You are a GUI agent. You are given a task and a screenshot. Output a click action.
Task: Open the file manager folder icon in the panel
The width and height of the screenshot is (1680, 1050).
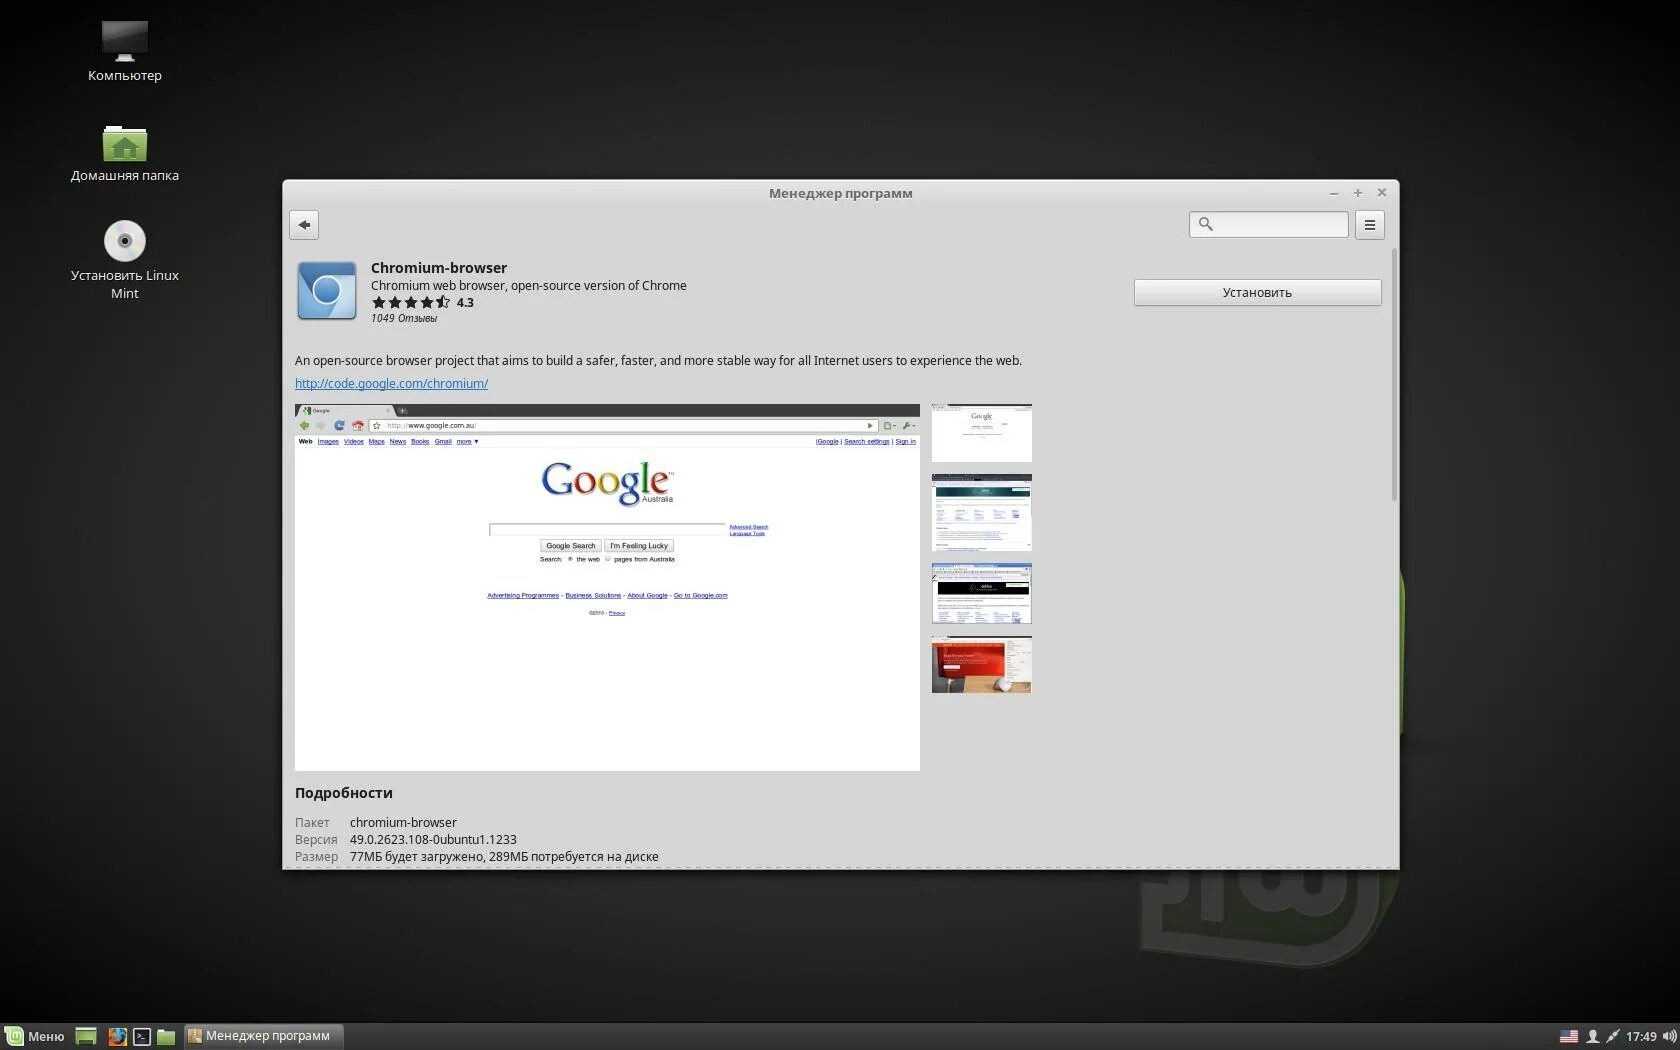pyautogui.click(x=166, y=1036)
